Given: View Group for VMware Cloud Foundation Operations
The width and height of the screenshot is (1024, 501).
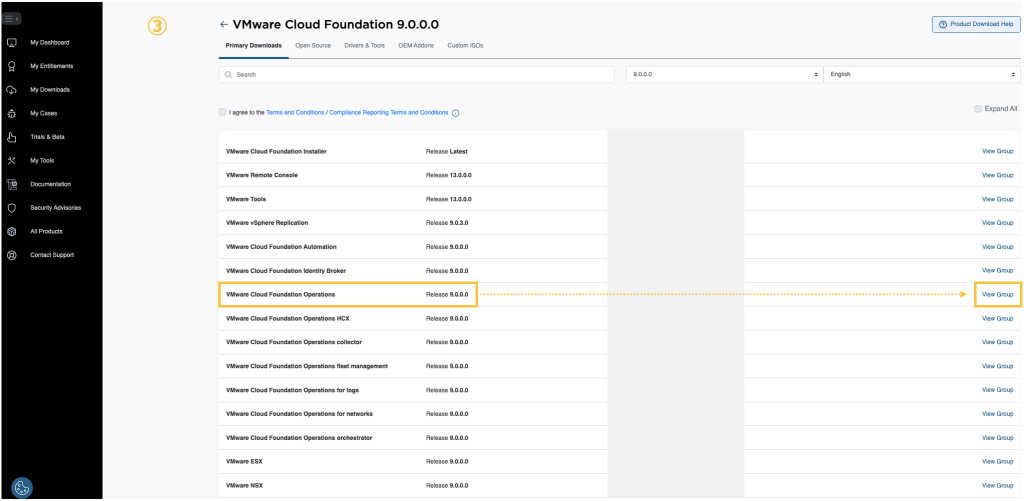Looking at the screenshot, I should tap(997, 295).
